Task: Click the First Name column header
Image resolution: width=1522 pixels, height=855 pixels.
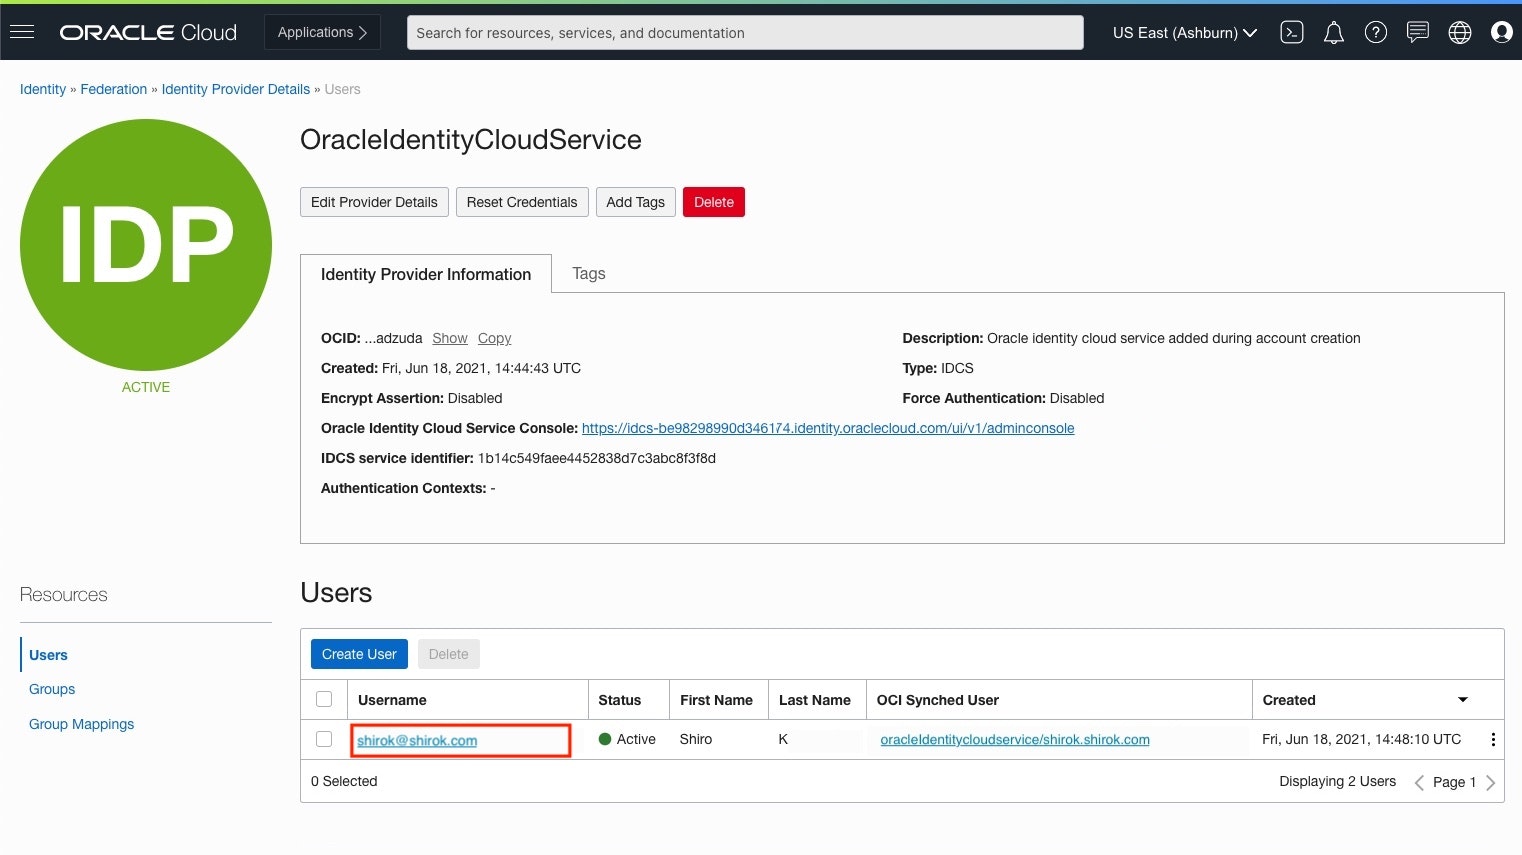Action: (x=716, y=700)
